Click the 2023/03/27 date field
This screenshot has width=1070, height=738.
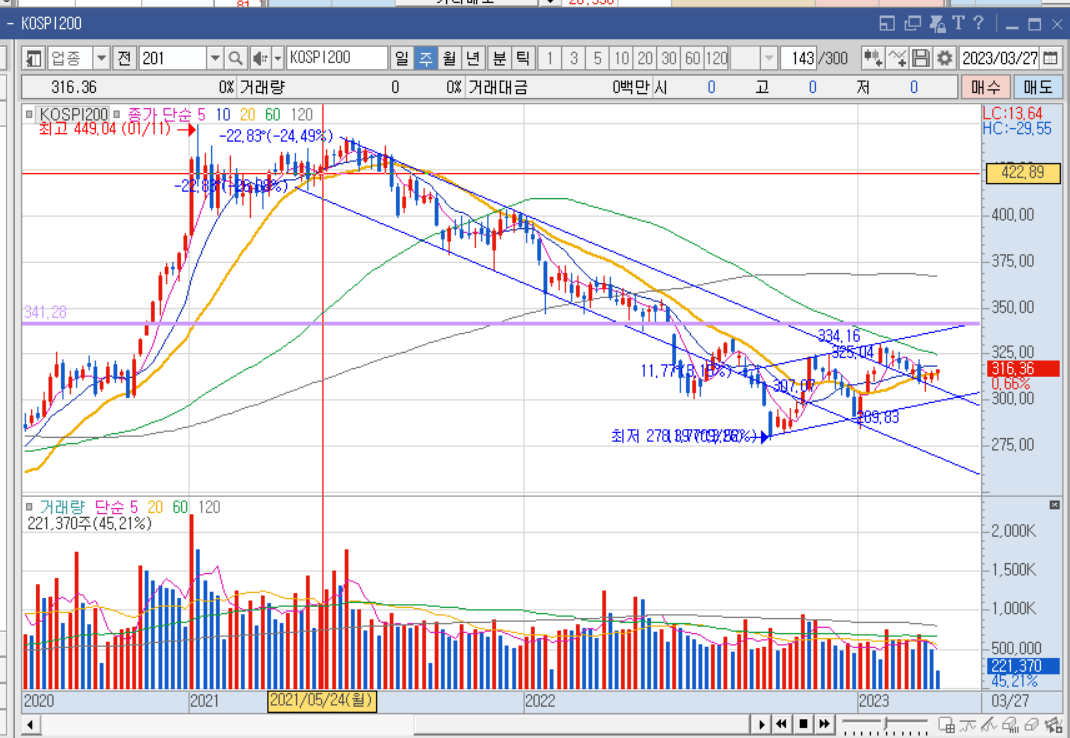coord(1000,58)
